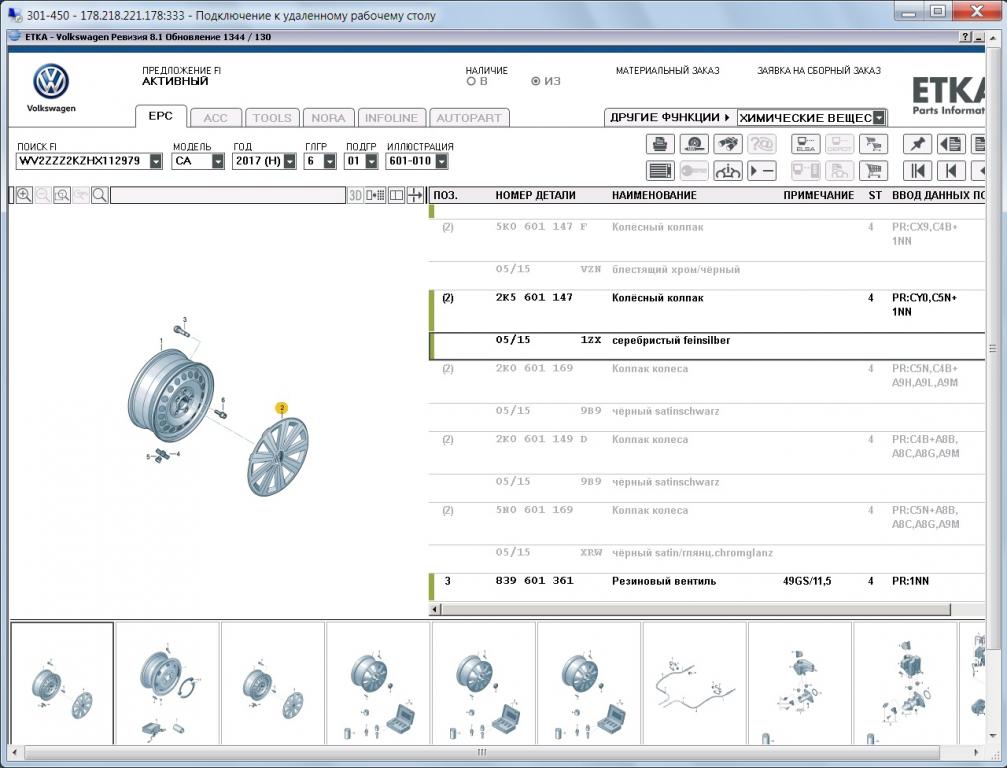Click the thumbnail strip horizontal scrollbar

click(x=482, y=752)
